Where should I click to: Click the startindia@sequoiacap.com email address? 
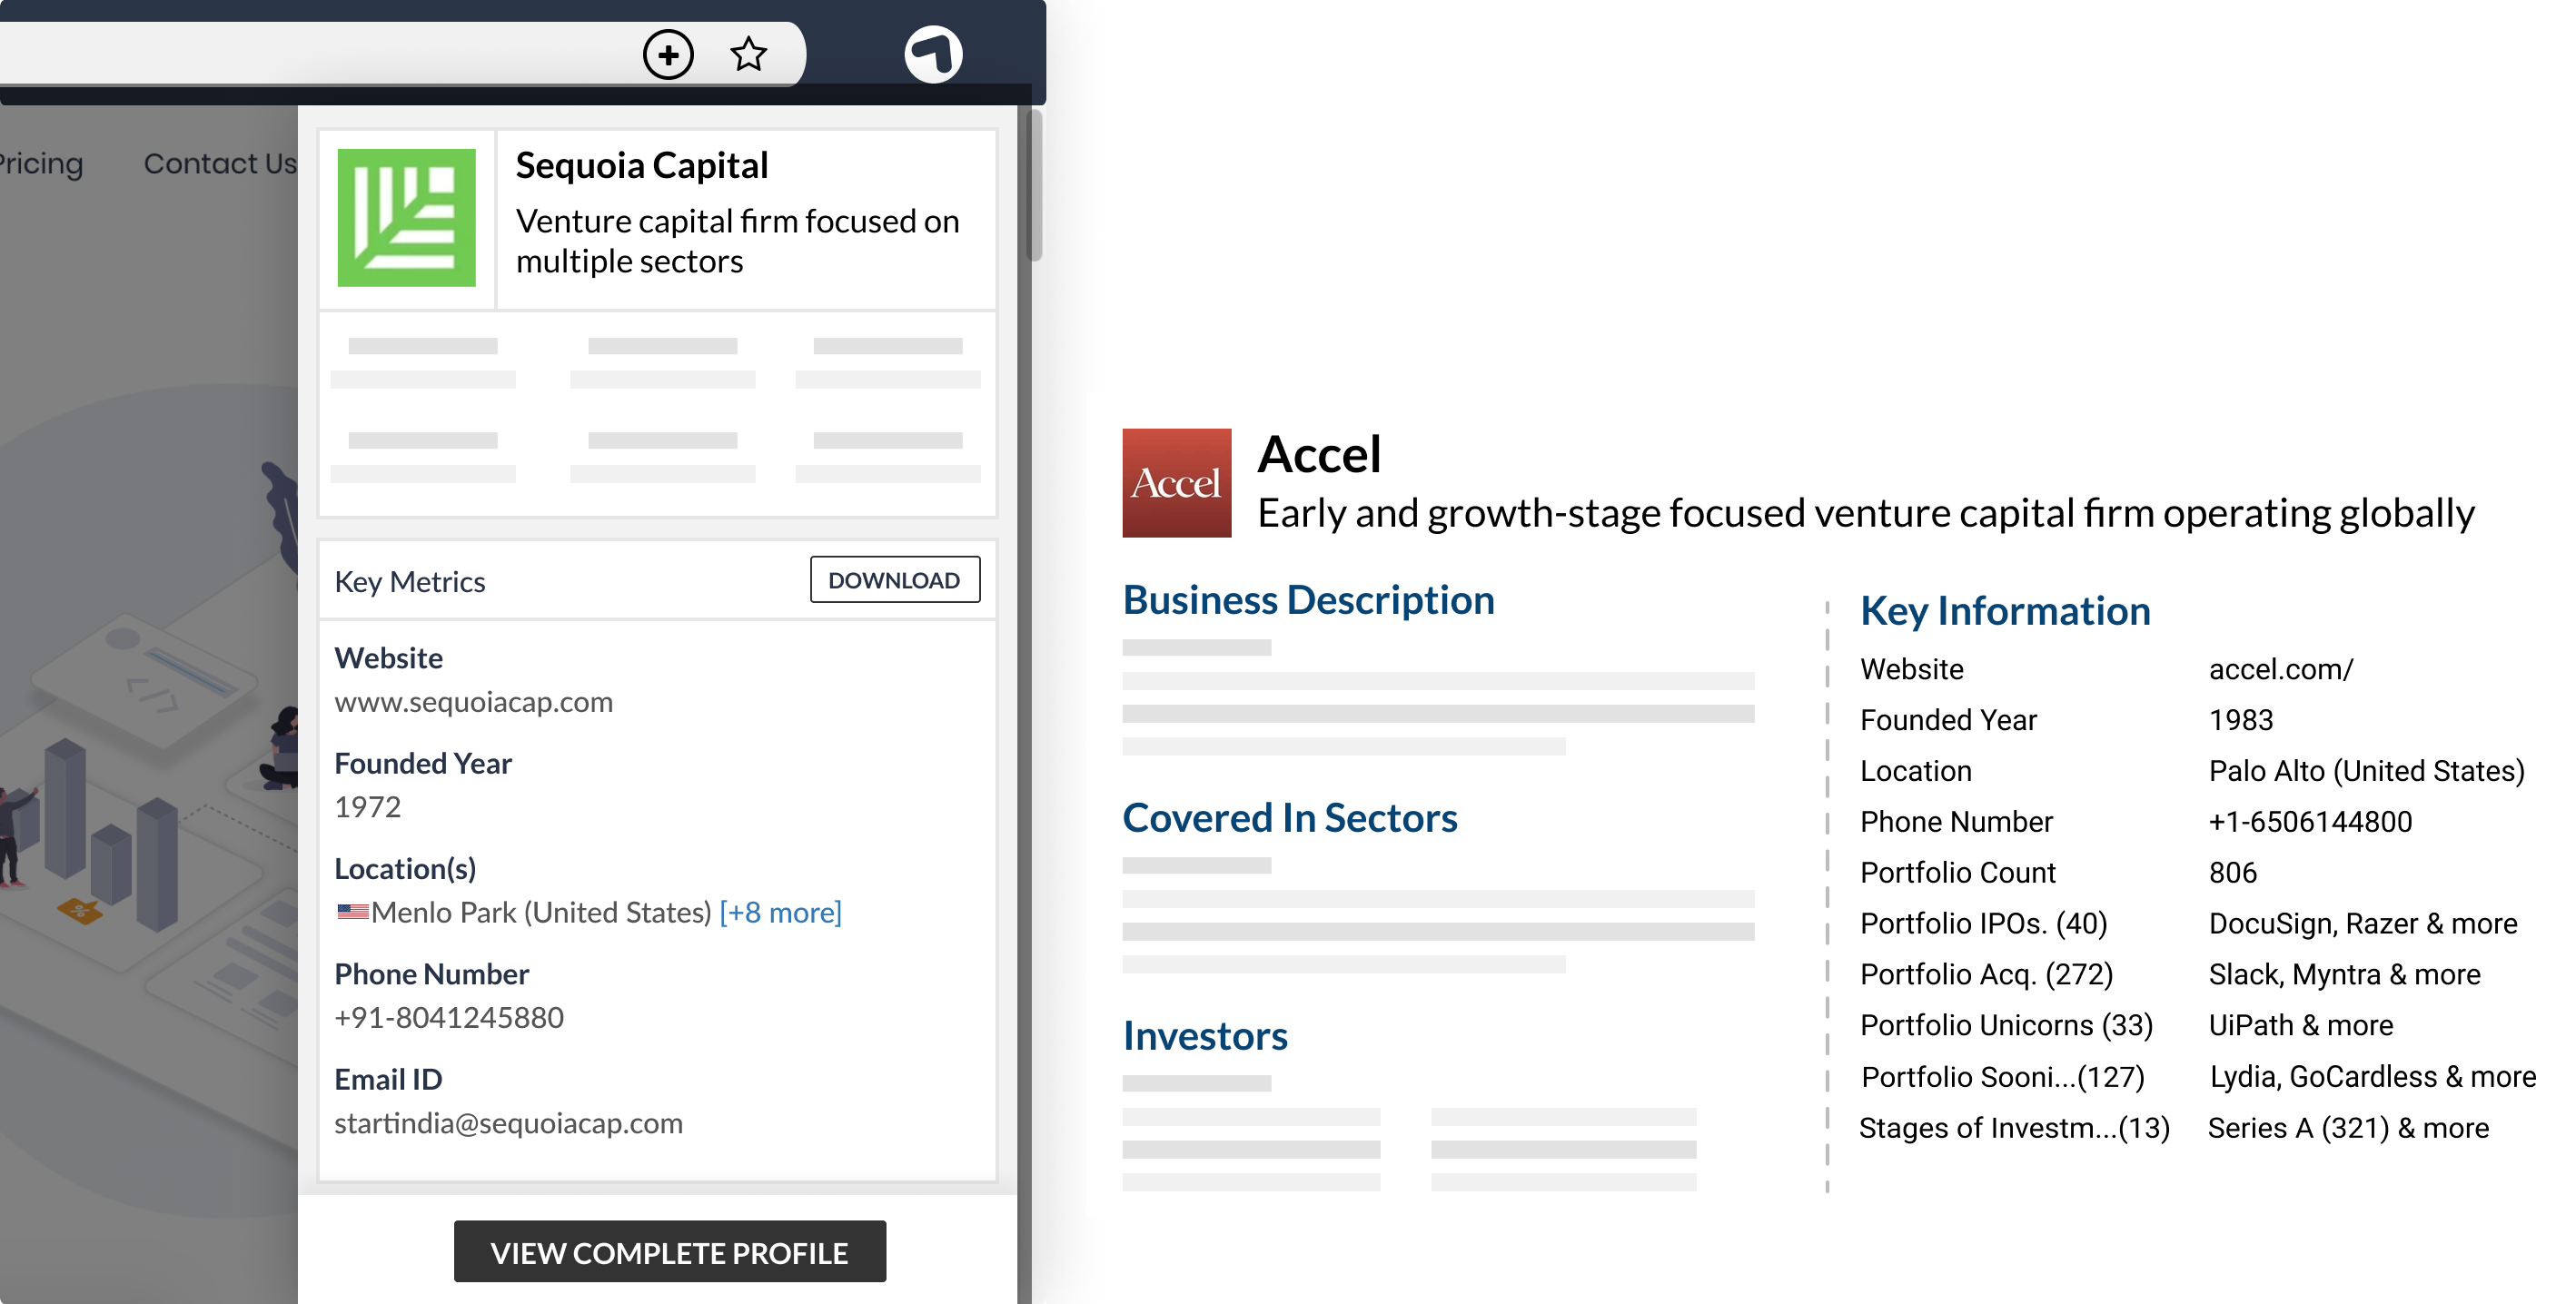508,1123
